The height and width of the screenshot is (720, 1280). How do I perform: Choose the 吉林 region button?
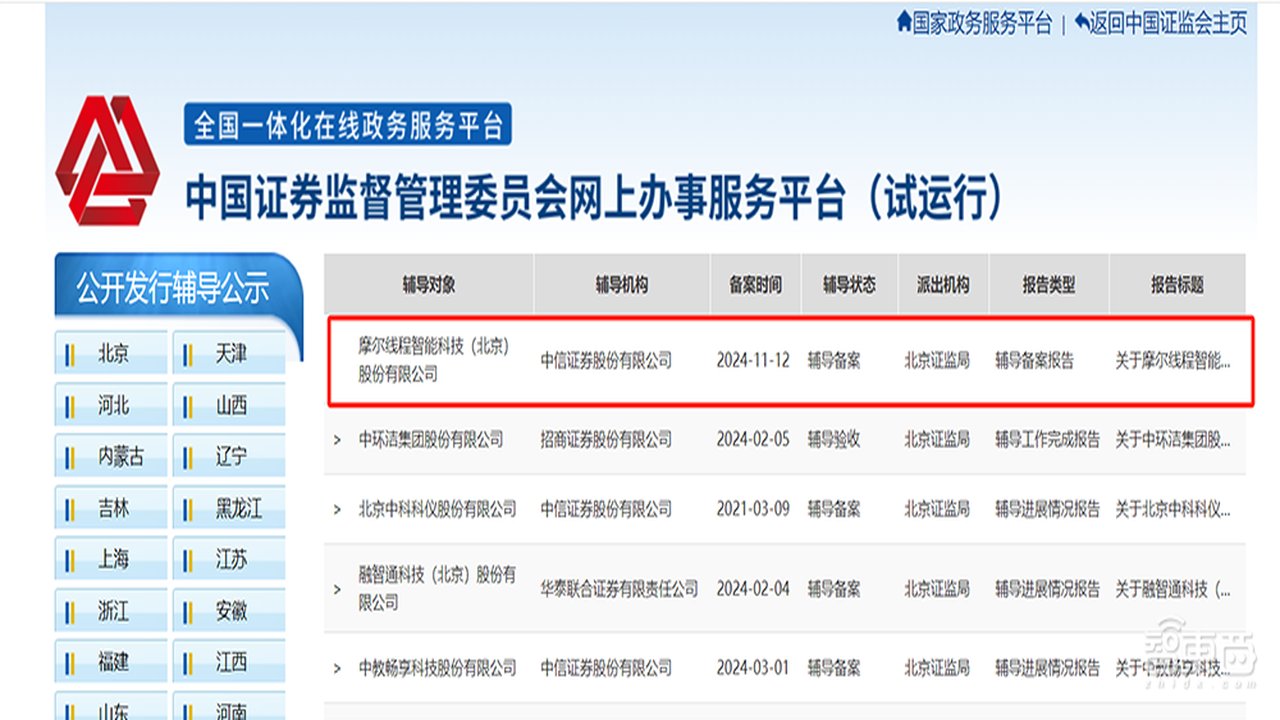(x=112, y=508)
